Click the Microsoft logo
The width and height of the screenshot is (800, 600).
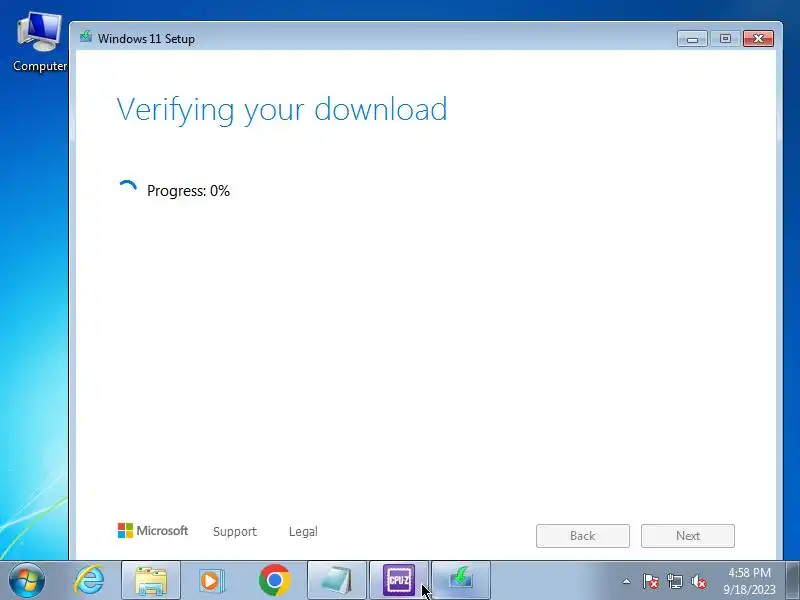coord(153,531)
